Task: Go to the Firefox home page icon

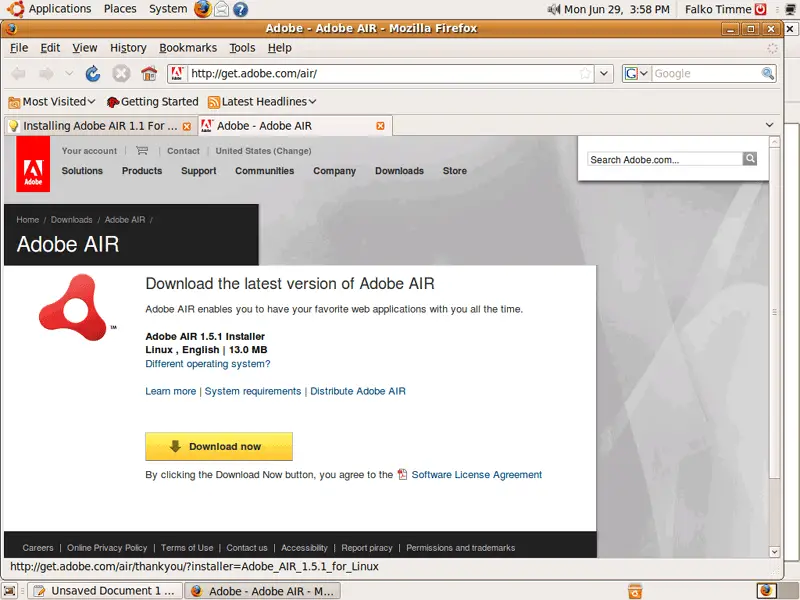Action: point(149,74)
